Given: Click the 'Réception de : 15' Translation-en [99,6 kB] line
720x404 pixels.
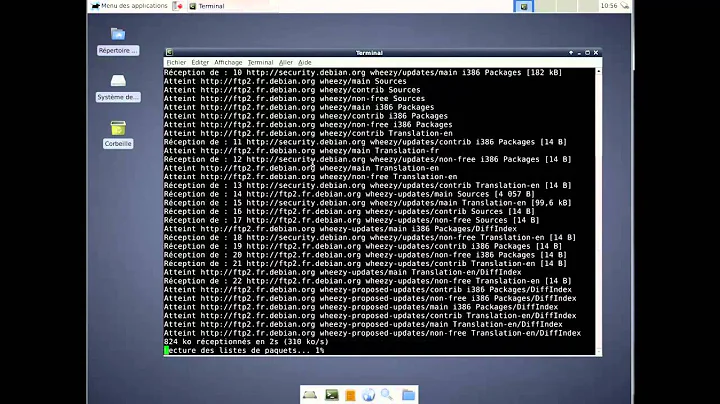Looking at the screenshot, I should tap(367, 203).
